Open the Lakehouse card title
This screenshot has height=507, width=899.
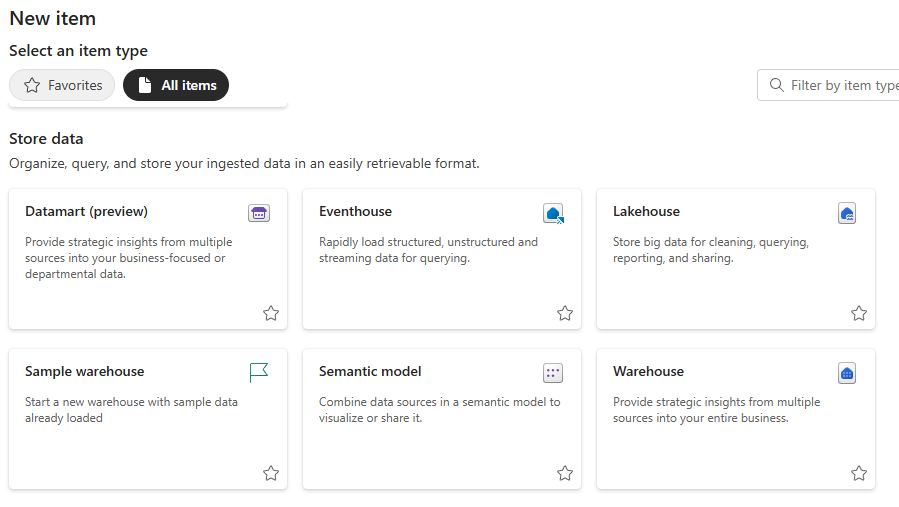[x=646, y=211]
